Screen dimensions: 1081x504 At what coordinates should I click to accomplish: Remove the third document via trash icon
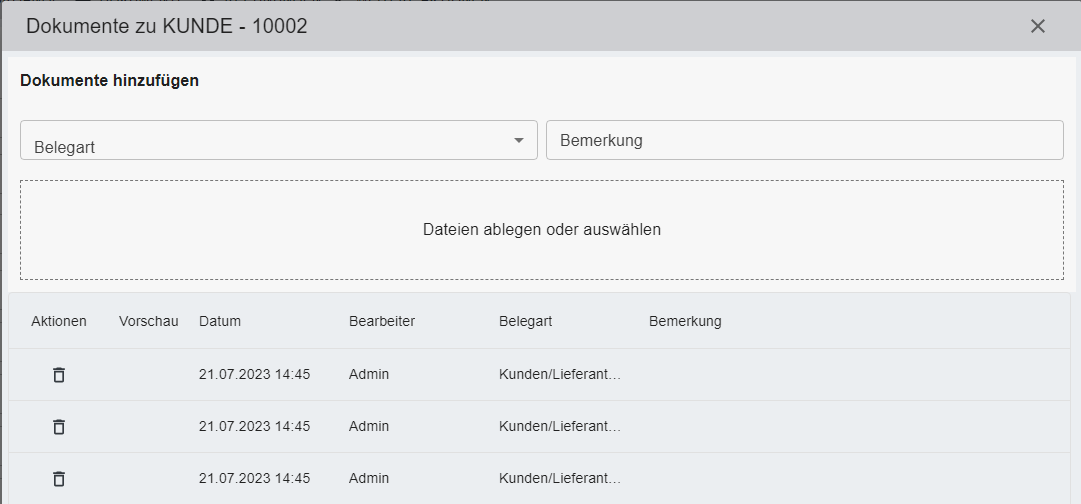[x=59, y=479]
